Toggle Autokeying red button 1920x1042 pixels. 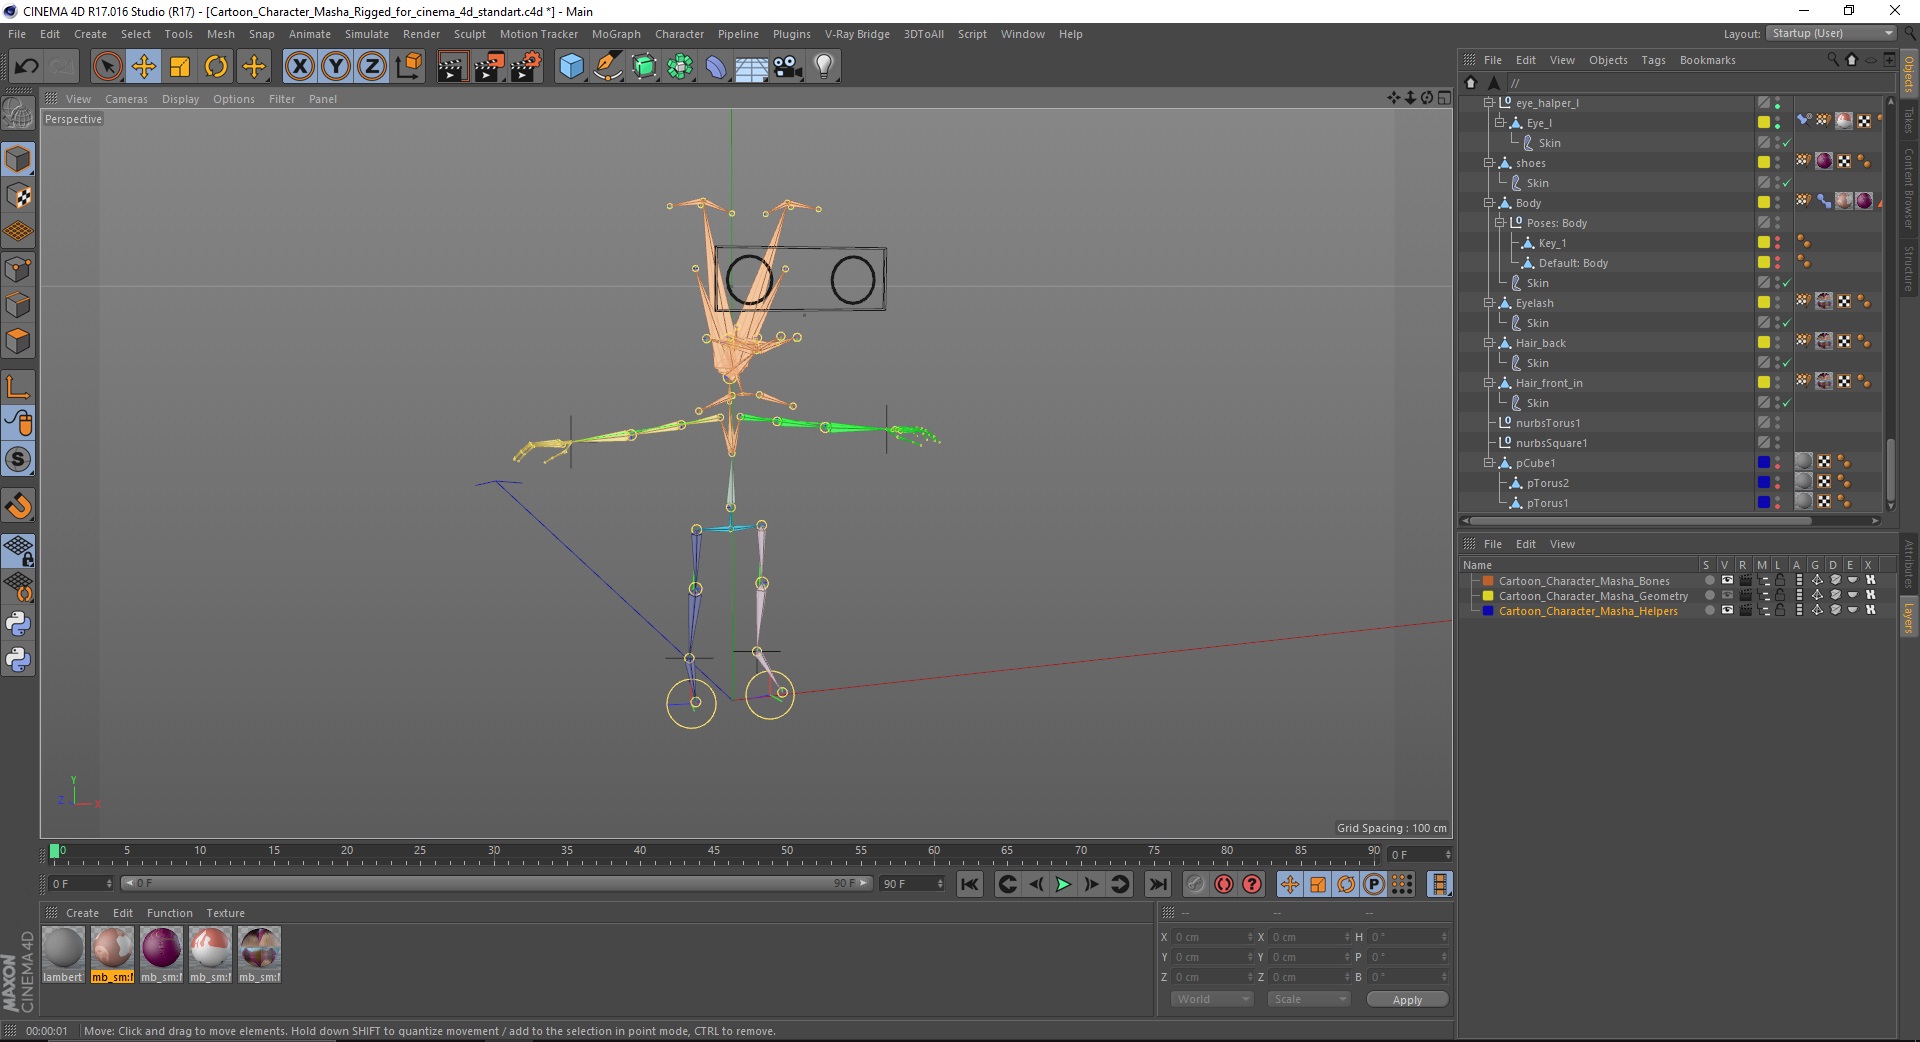(x=1223, y=884)
